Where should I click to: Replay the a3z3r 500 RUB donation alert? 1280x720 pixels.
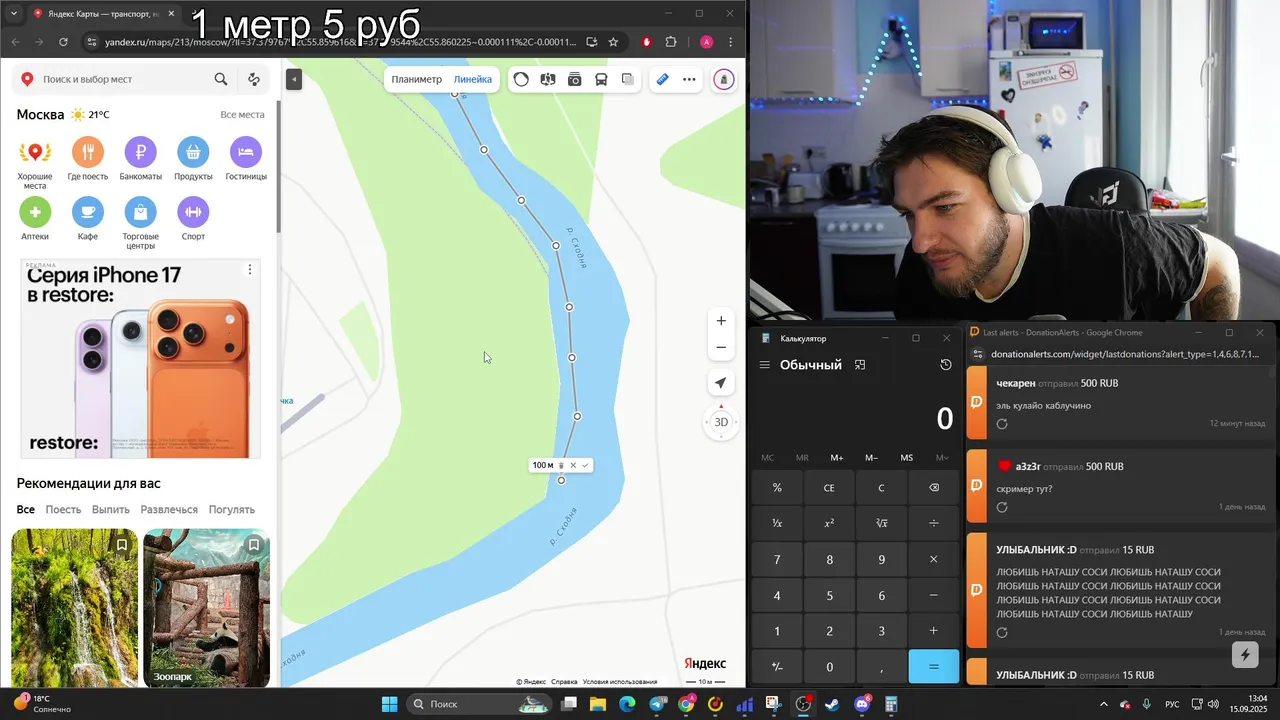(x=1002, y=507)
